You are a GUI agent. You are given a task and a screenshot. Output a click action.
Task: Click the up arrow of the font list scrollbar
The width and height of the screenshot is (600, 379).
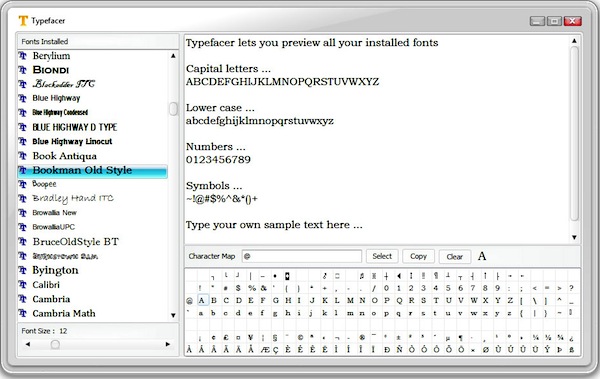click(x=173, y=56)
